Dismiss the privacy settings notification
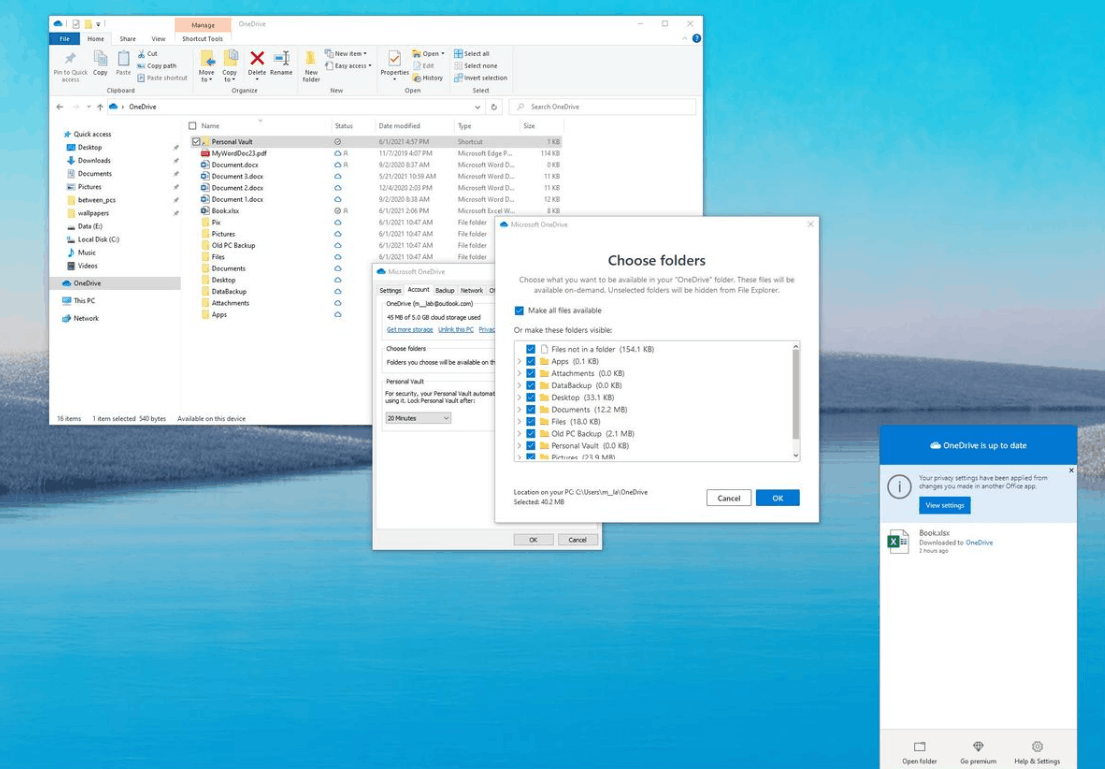This screenshot has height=769, width=1105. pos(1071,470)
